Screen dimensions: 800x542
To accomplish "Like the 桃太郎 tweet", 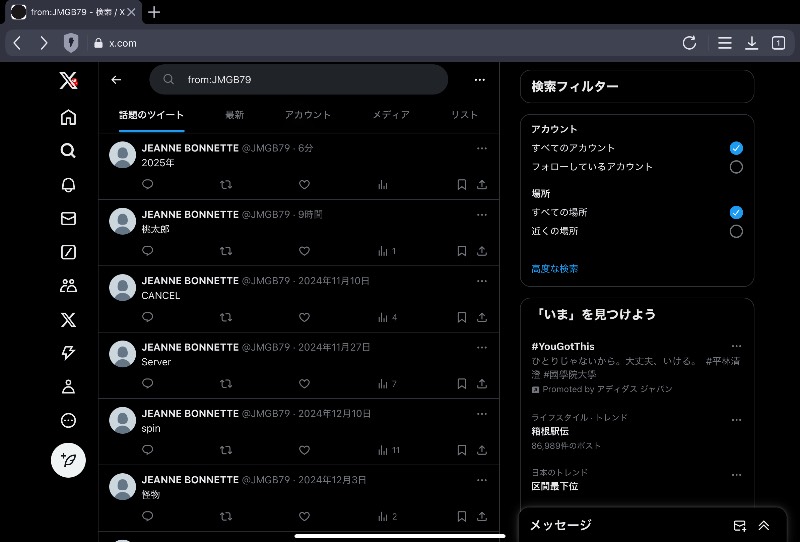I will 304,251.
